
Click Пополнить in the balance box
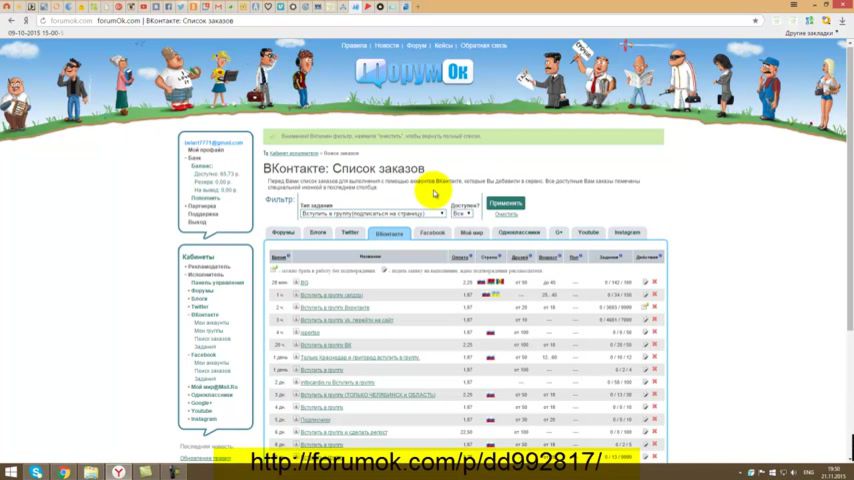[205, 198]
